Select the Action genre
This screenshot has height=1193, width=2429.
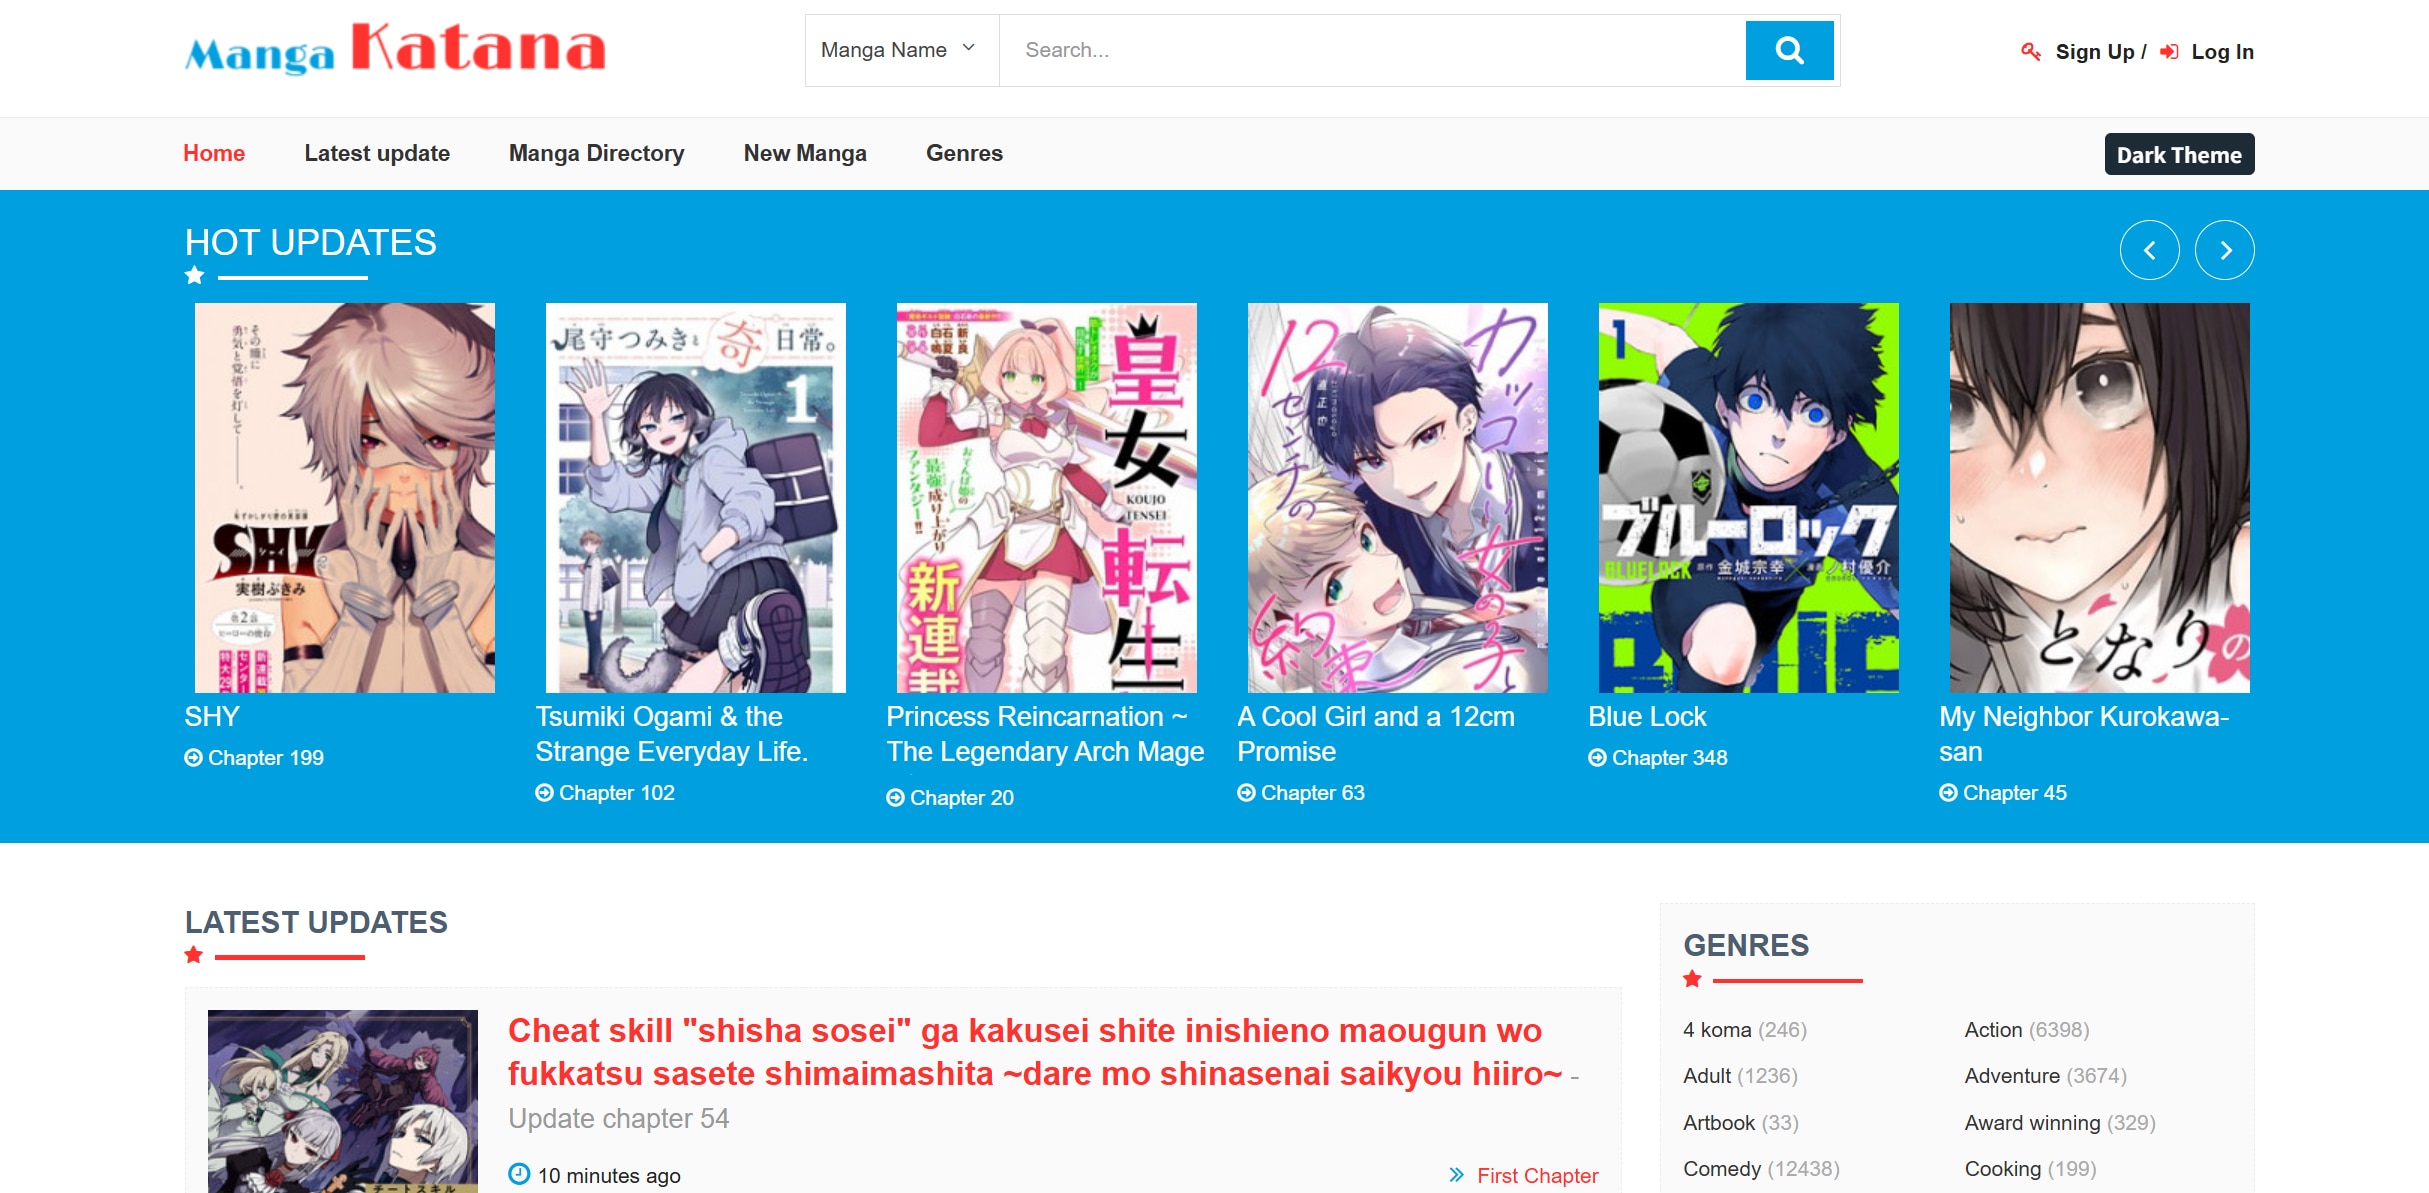[x=1993, y=1030]
